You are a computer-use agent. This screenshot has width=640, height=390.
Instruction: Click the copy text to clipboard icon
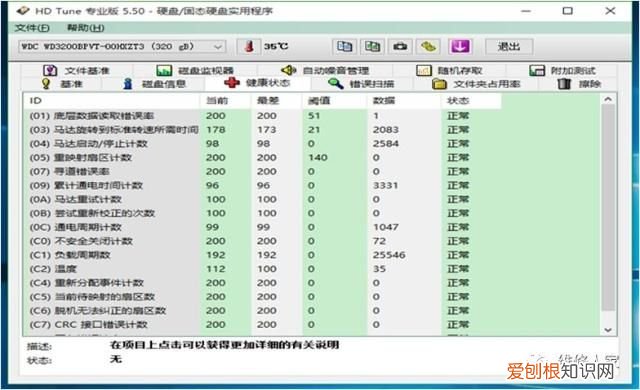(x=344, y=47)
